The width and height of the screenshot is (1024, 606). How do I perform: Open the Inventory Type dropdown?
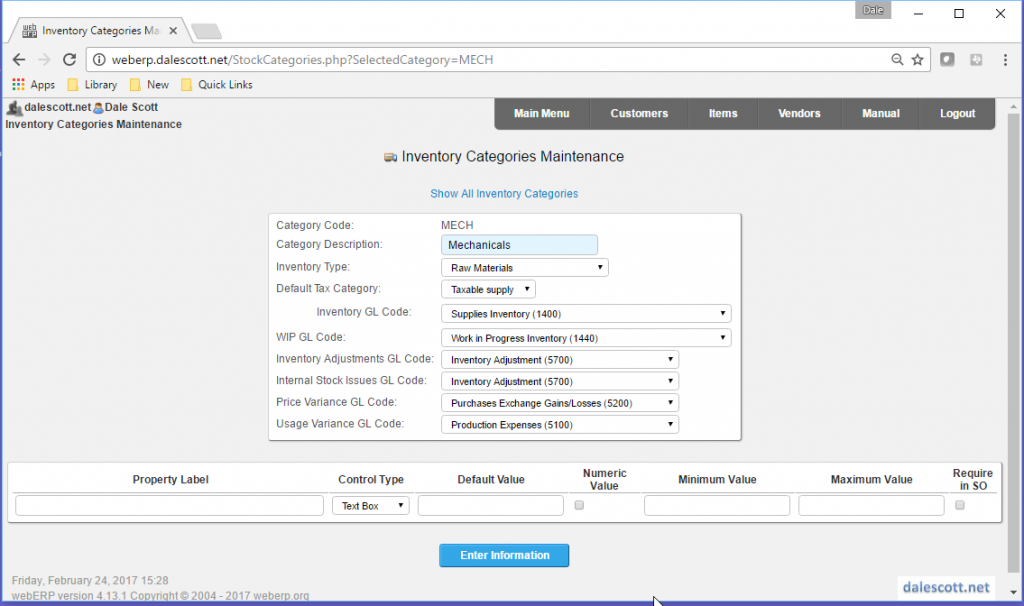(524, 267)
